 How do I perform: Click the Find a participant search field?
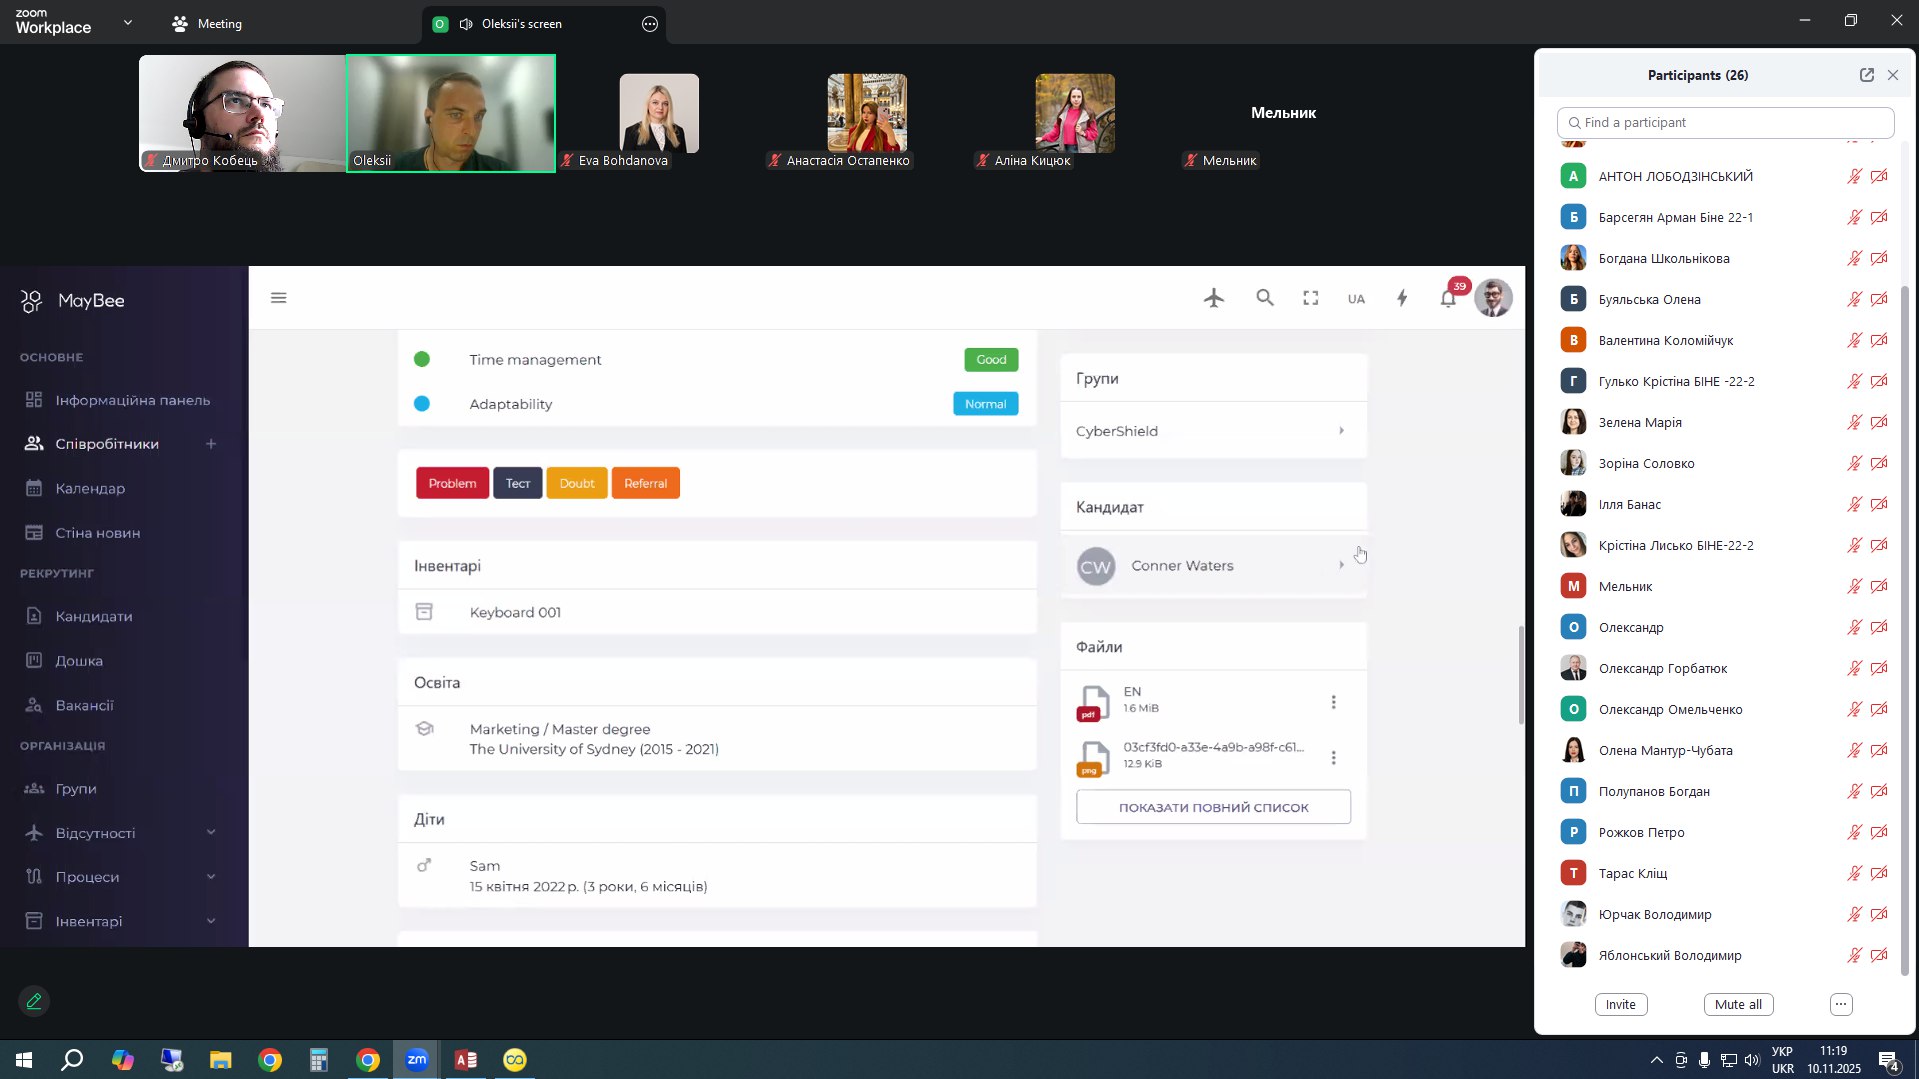pos(1725,123)
